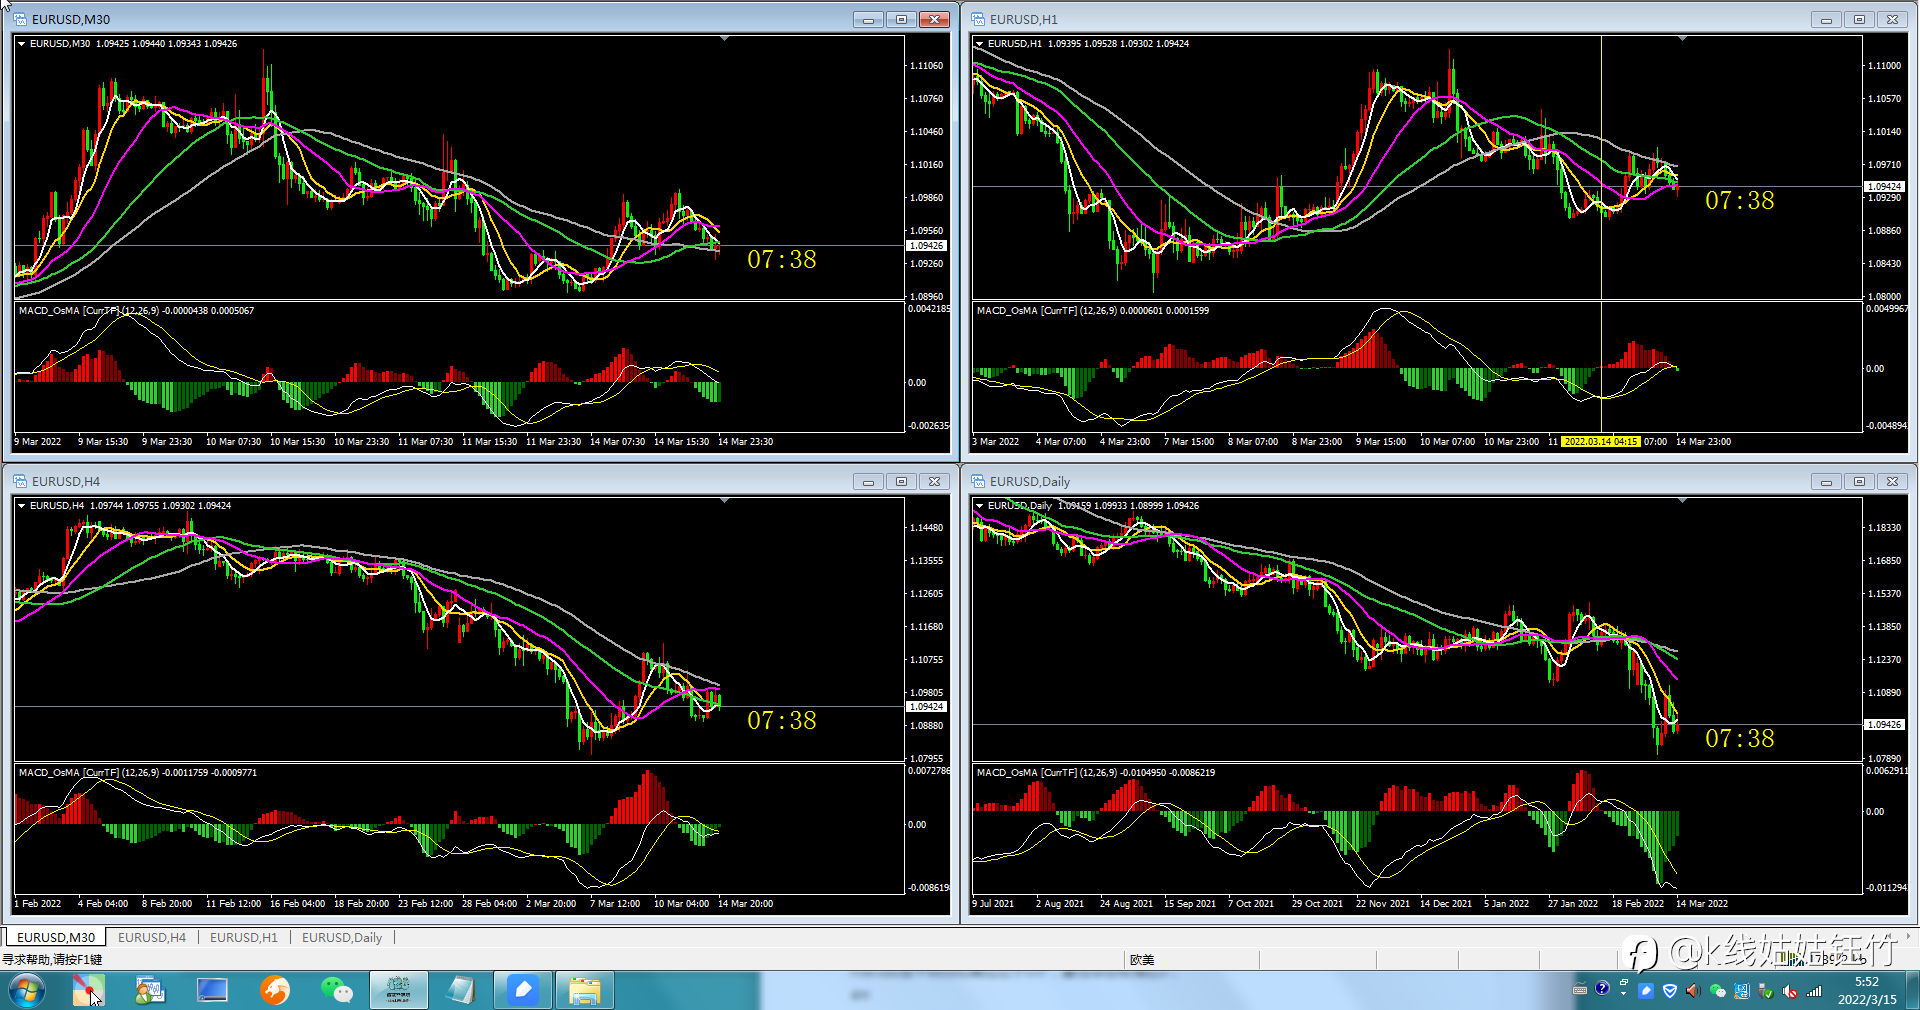Click the orange browser taskbar icon

pos(275,990)
